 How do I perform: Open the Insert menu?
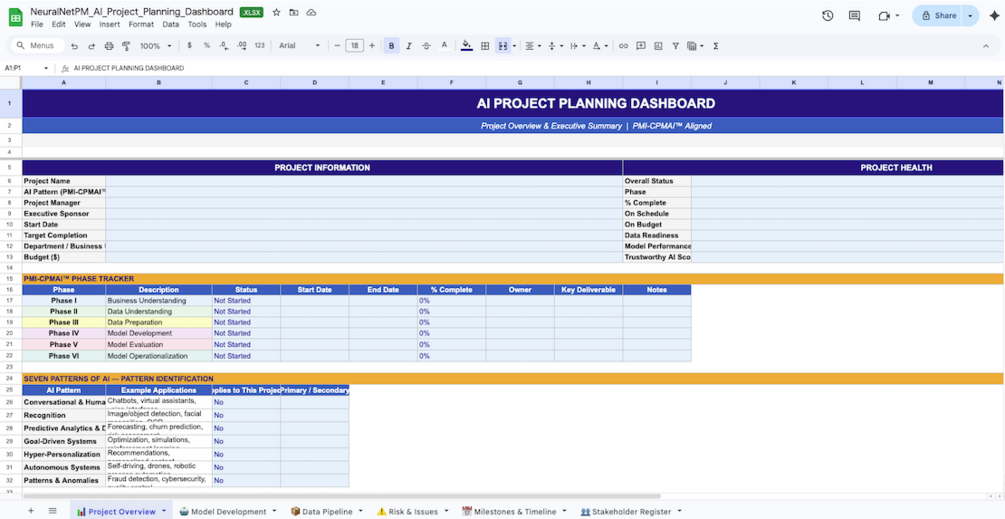[110, 24]
